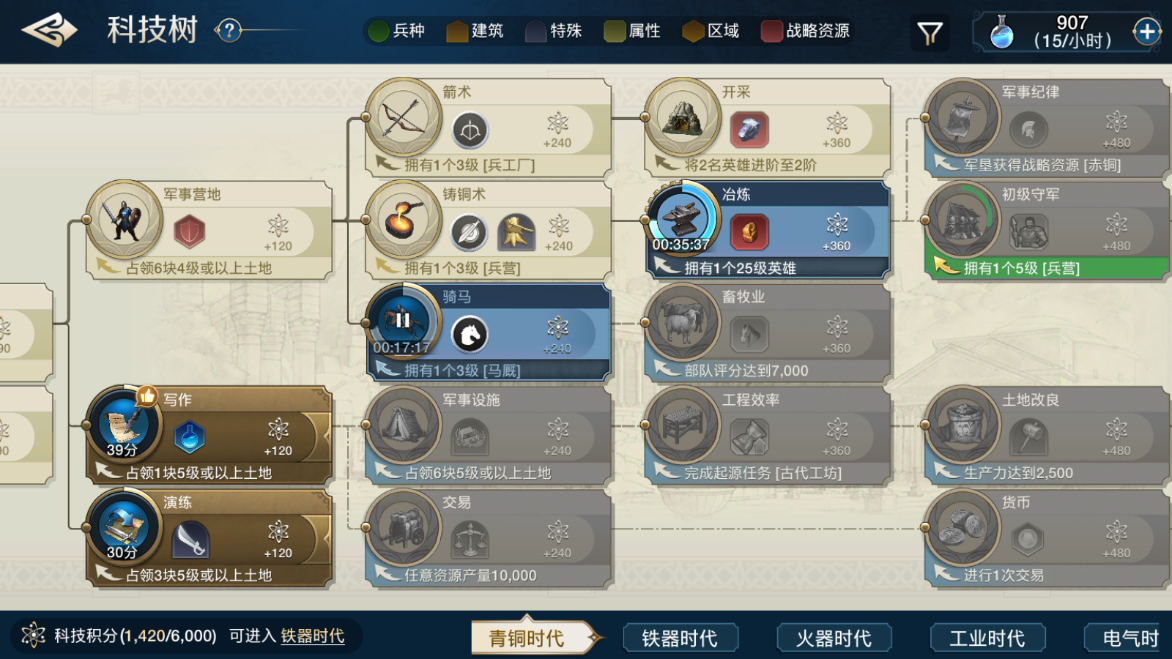The height and width of the screenshot is (659, 1172).
Task: Switch to the 铁器时代 tab
Action: (x=680, y=638)
